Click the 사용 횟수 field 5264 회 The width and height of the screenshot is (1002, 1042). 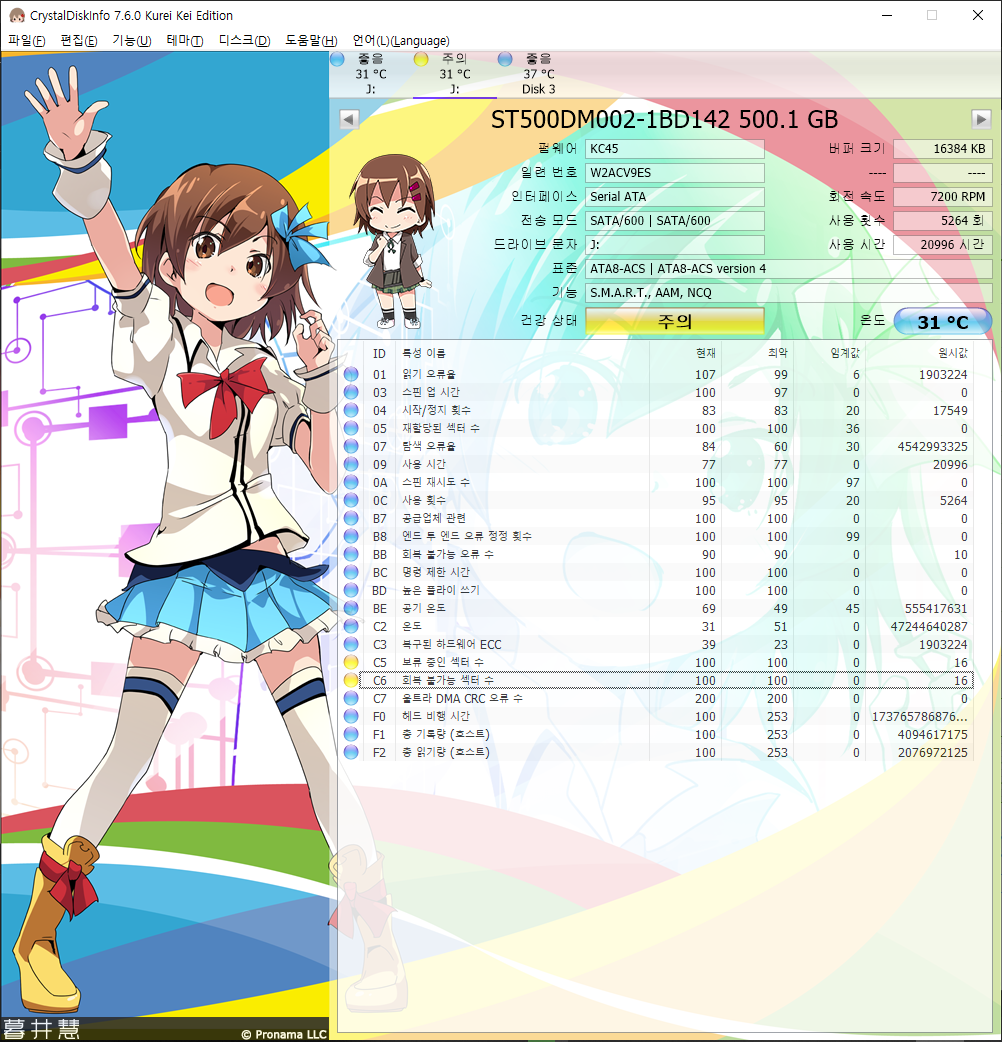point(943,221)
